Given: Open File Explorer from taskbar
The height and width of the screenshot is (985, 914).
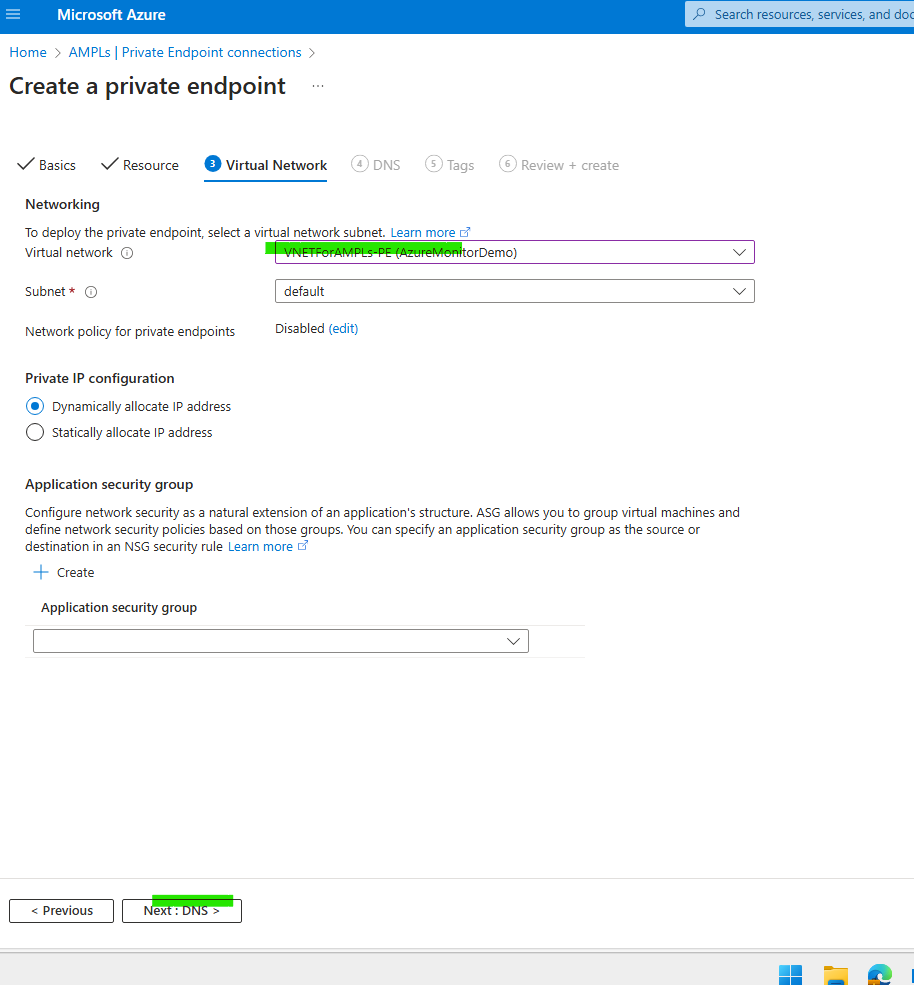Looking at the screenshot, I should [x=835, y=975].
